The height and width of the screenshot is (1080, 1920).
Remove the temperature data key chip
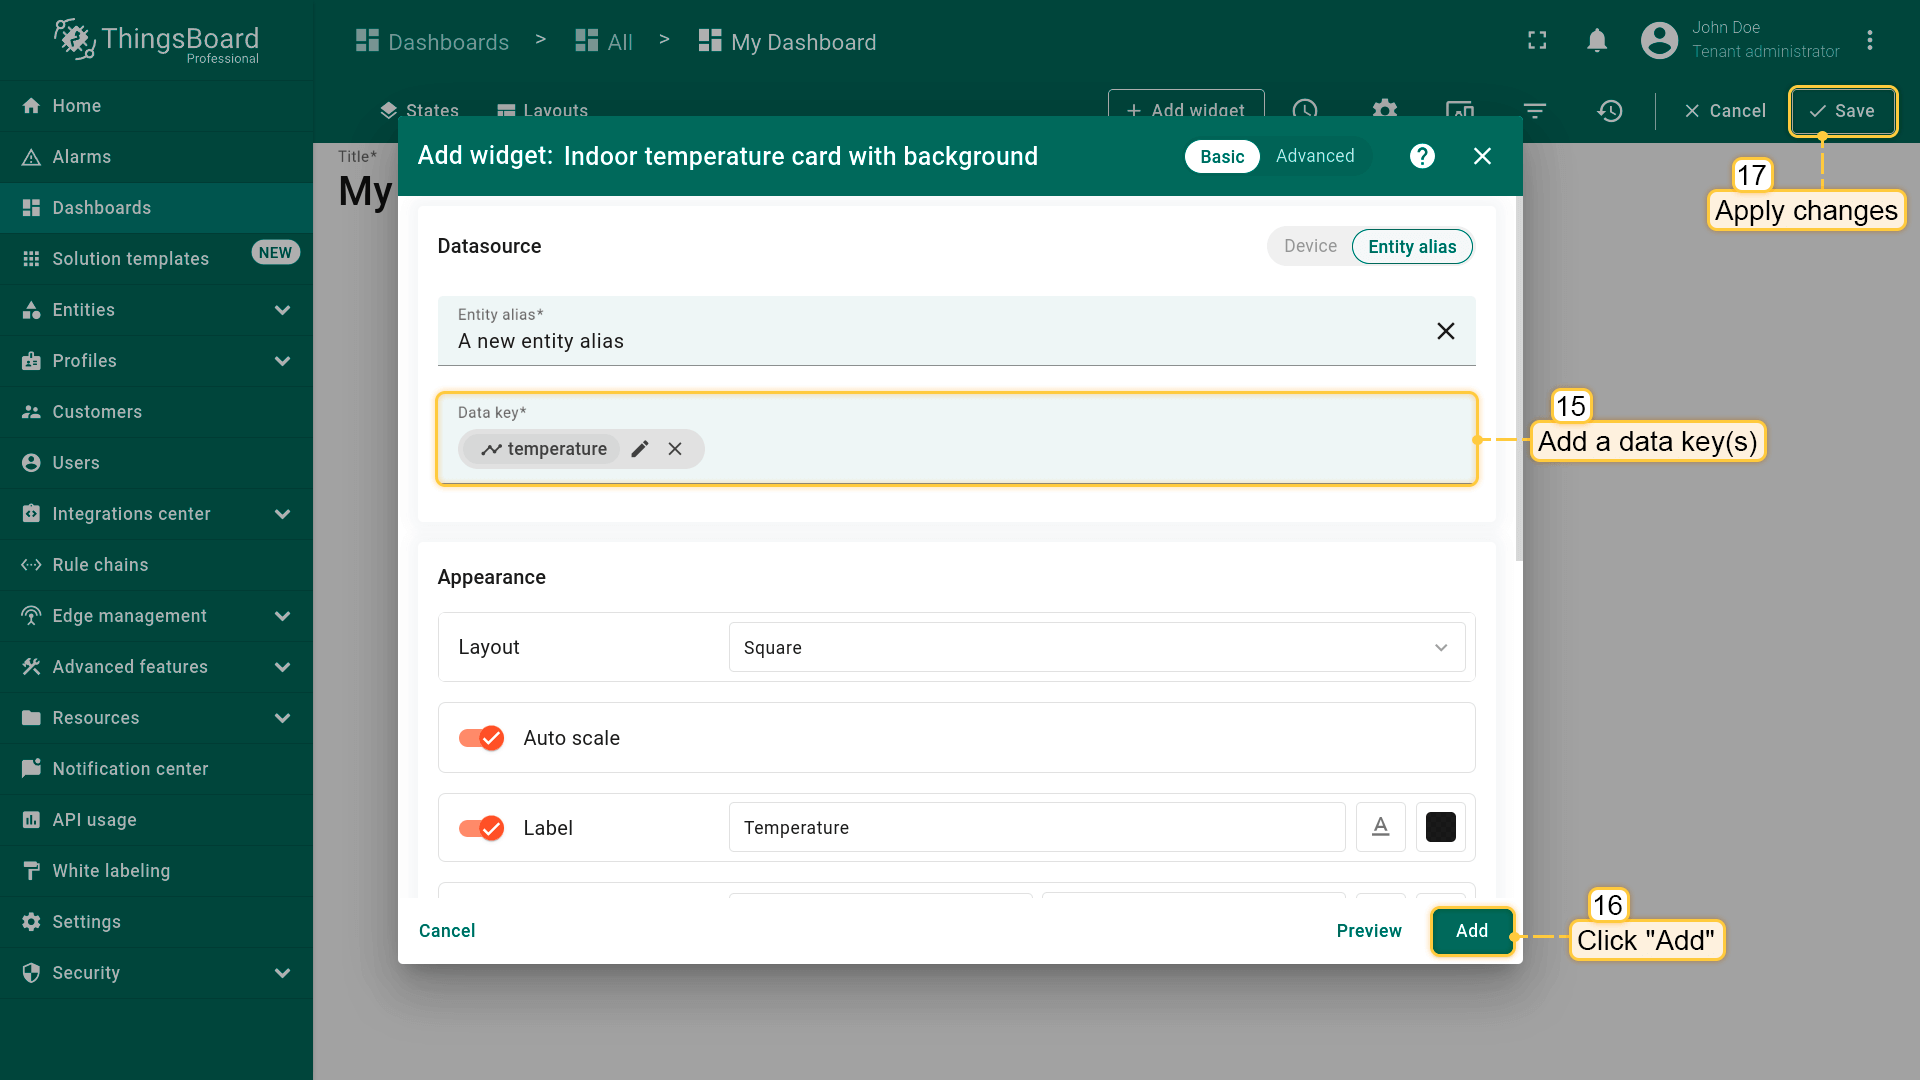(675, 449)
